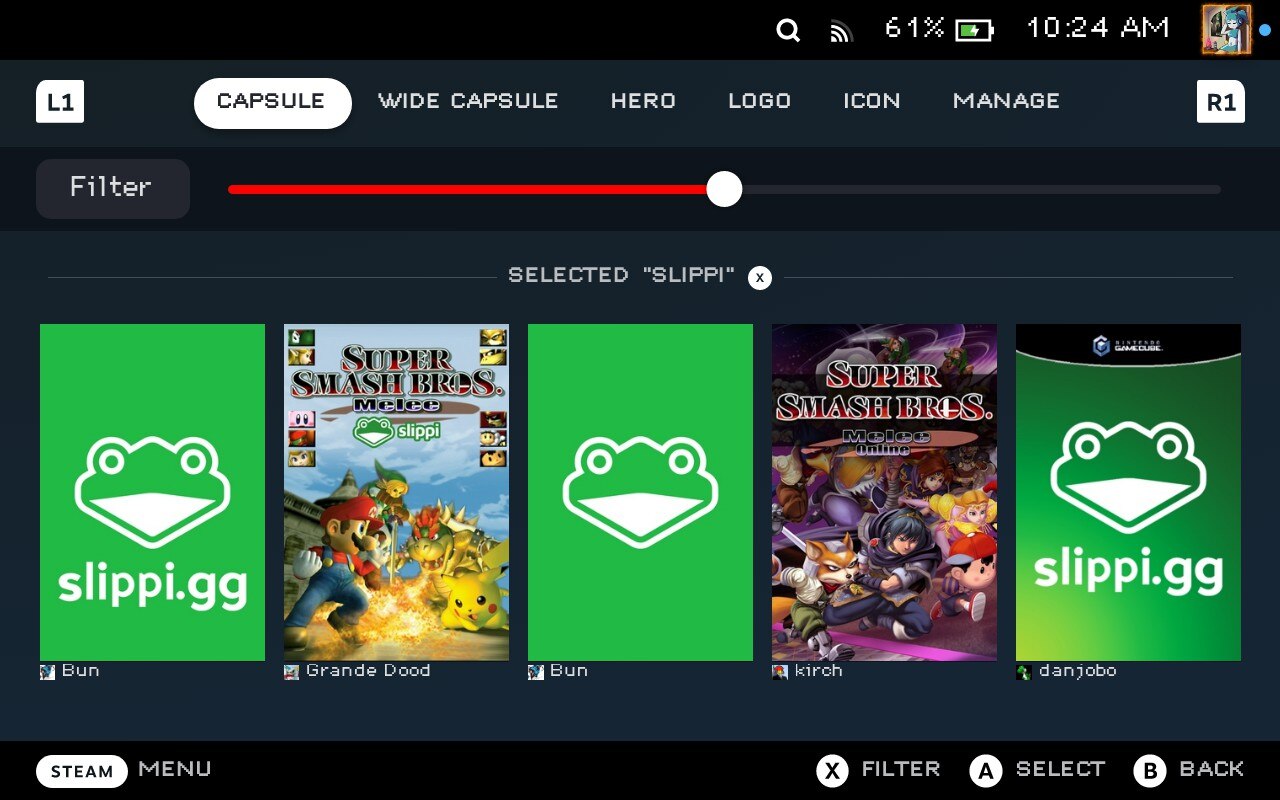Click the FILTER footer label

pos(901,769)
